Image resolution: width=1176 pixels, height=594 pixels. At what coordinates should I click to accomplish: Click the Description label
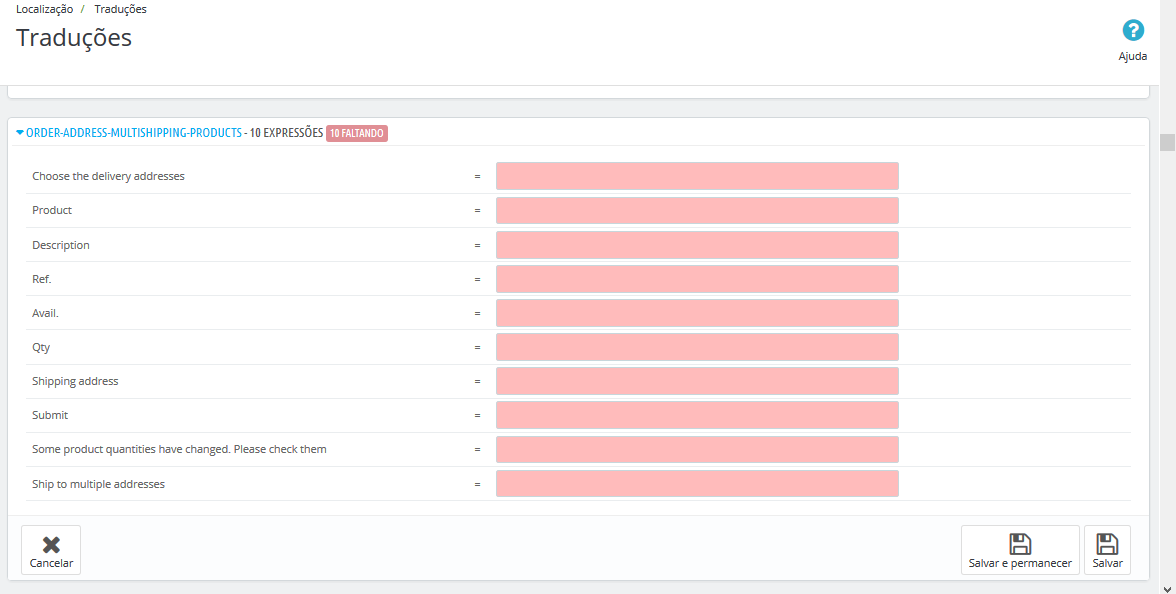point(61,245)
